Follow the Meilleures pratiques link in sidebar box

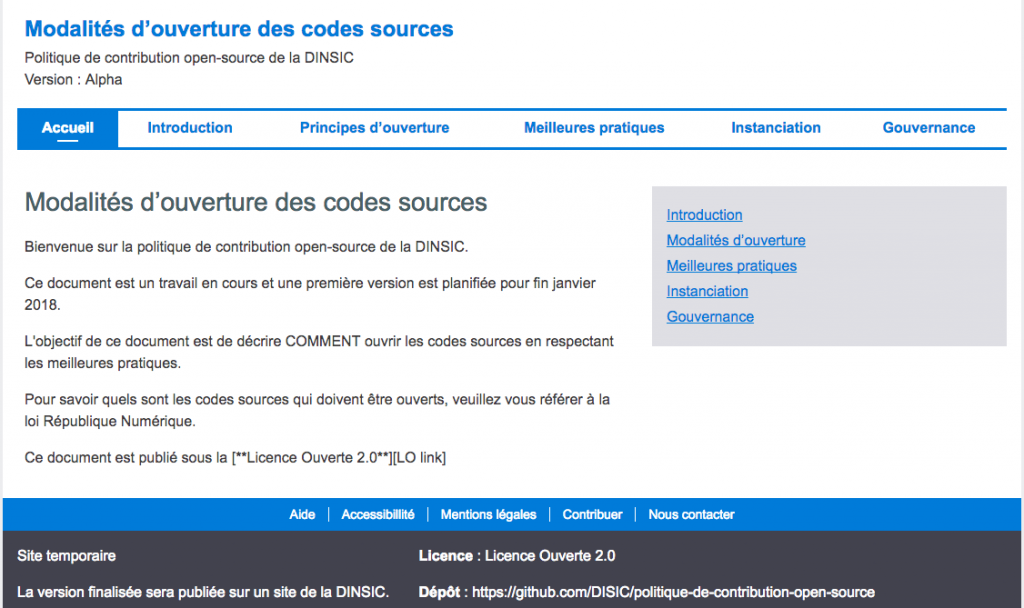732,266
